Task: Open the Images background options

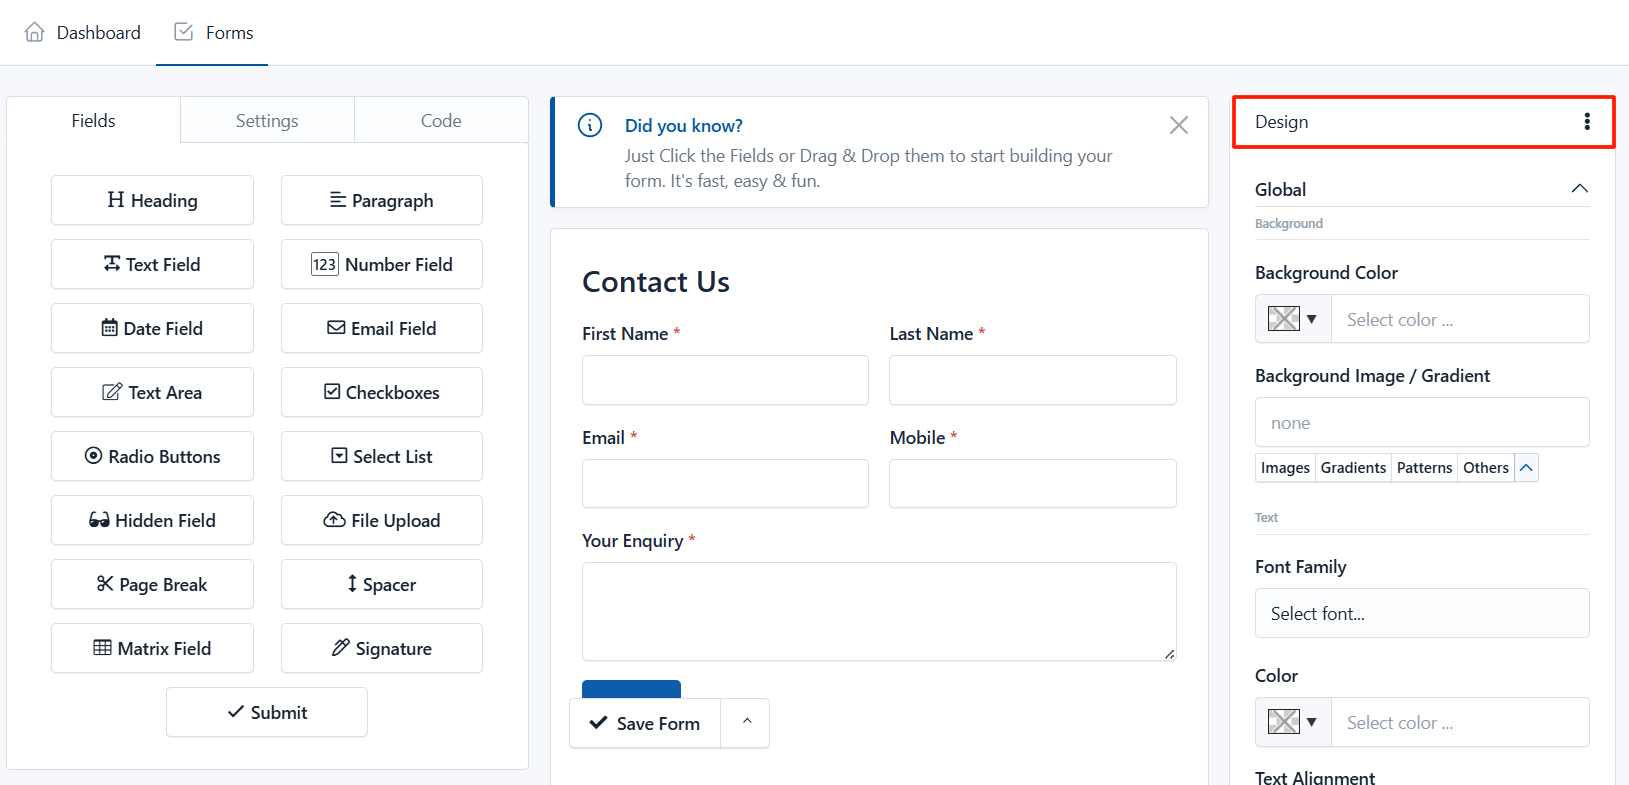Action: tap(1285, 468)
